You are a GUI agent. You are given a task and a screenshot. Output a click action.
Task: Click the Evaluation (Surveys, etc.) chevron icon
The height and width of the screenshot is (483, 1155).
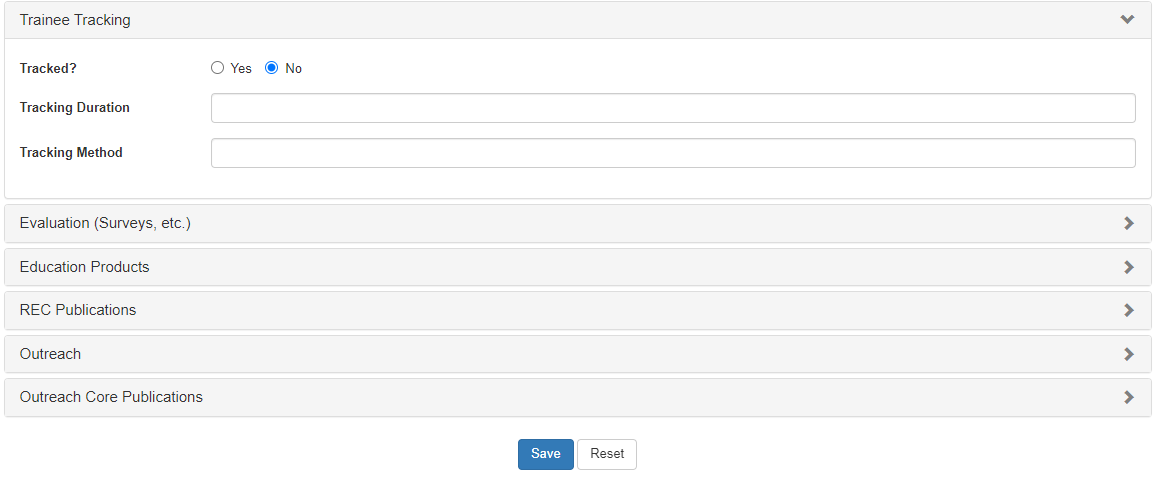1128,224
